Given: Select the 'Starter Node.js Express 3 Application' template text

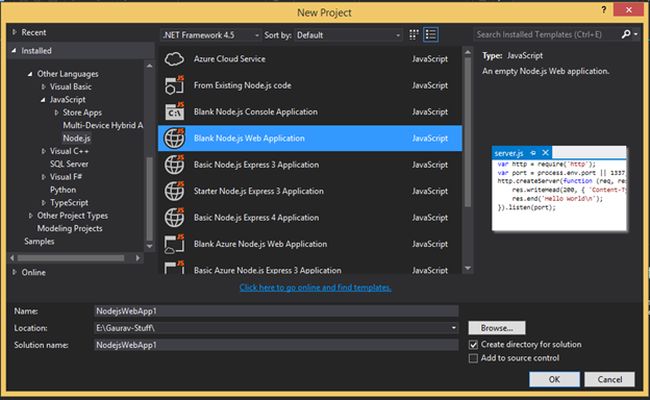Looking at the screenshot, I should pyautogui.click(x=259, y=191).
